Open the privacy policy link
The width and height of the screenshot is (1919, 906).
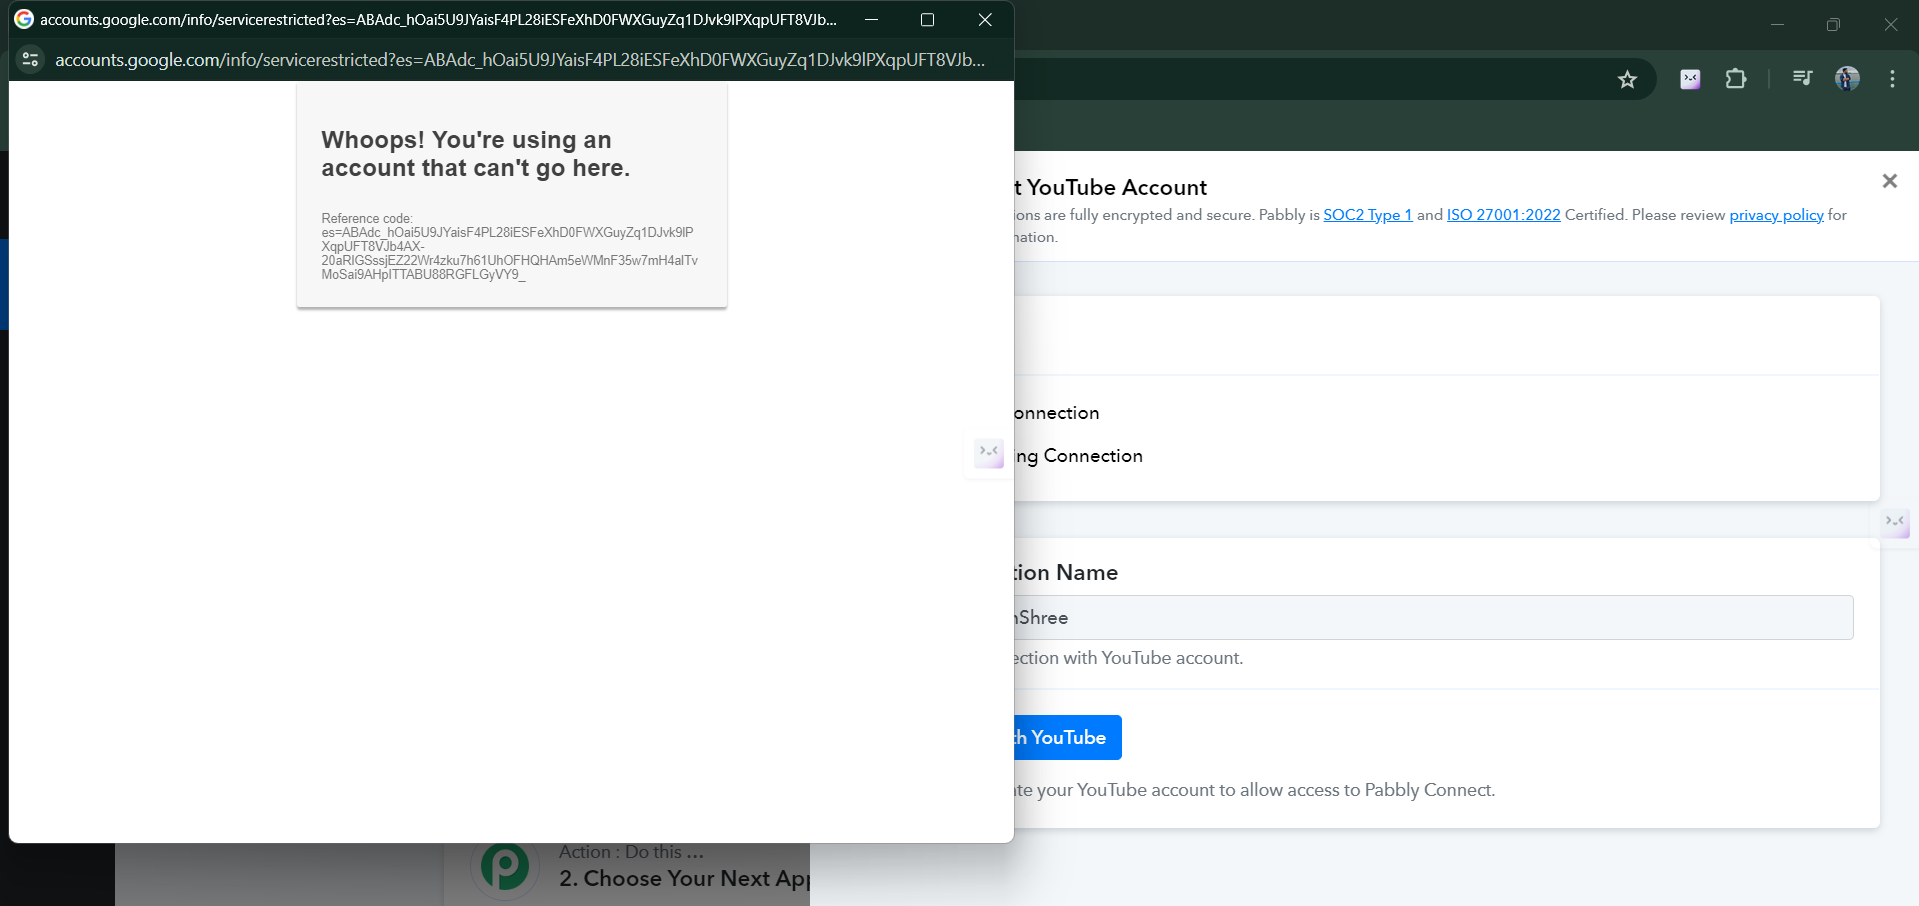[1777, 215]
